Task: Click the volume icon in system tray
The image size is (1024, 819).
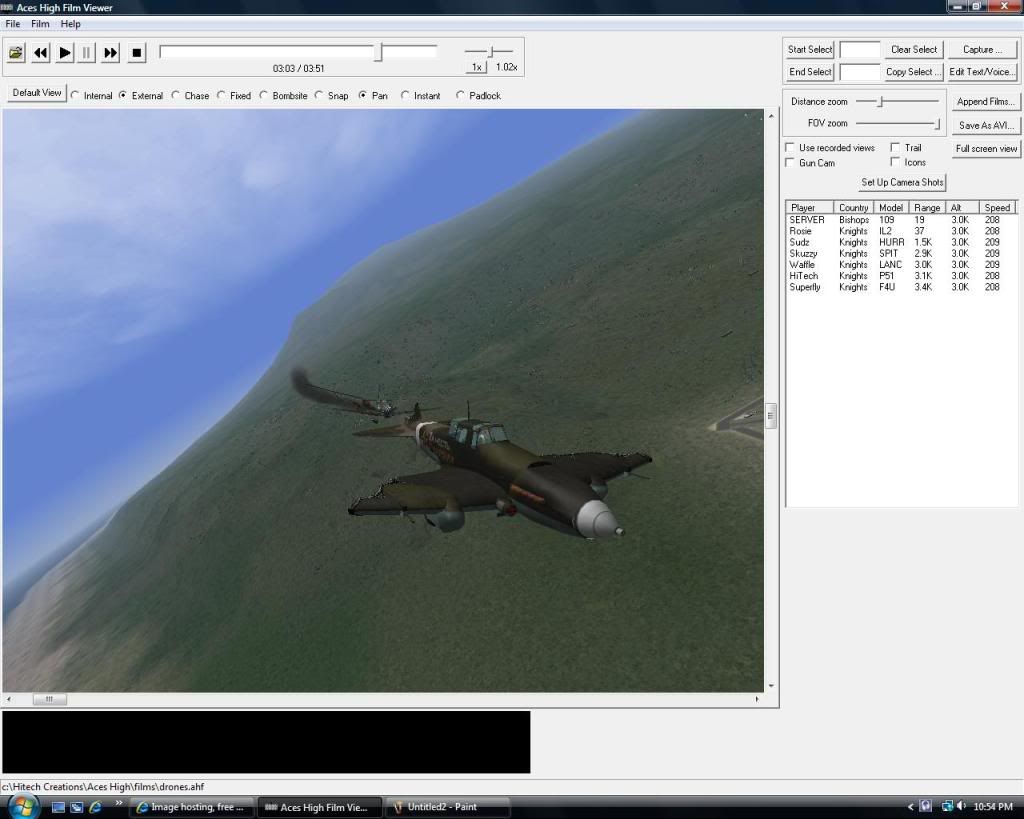Action: [961, 807]
